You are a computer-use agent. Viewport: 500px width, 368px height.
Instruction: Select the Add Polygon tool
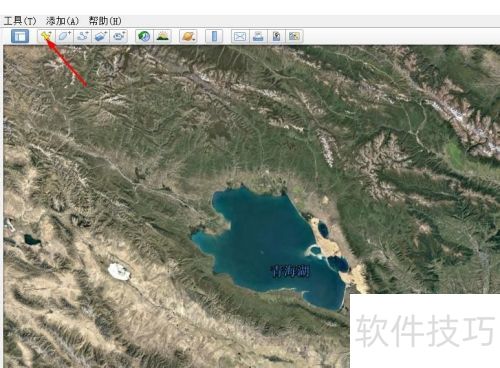click(x=64, y=36)
